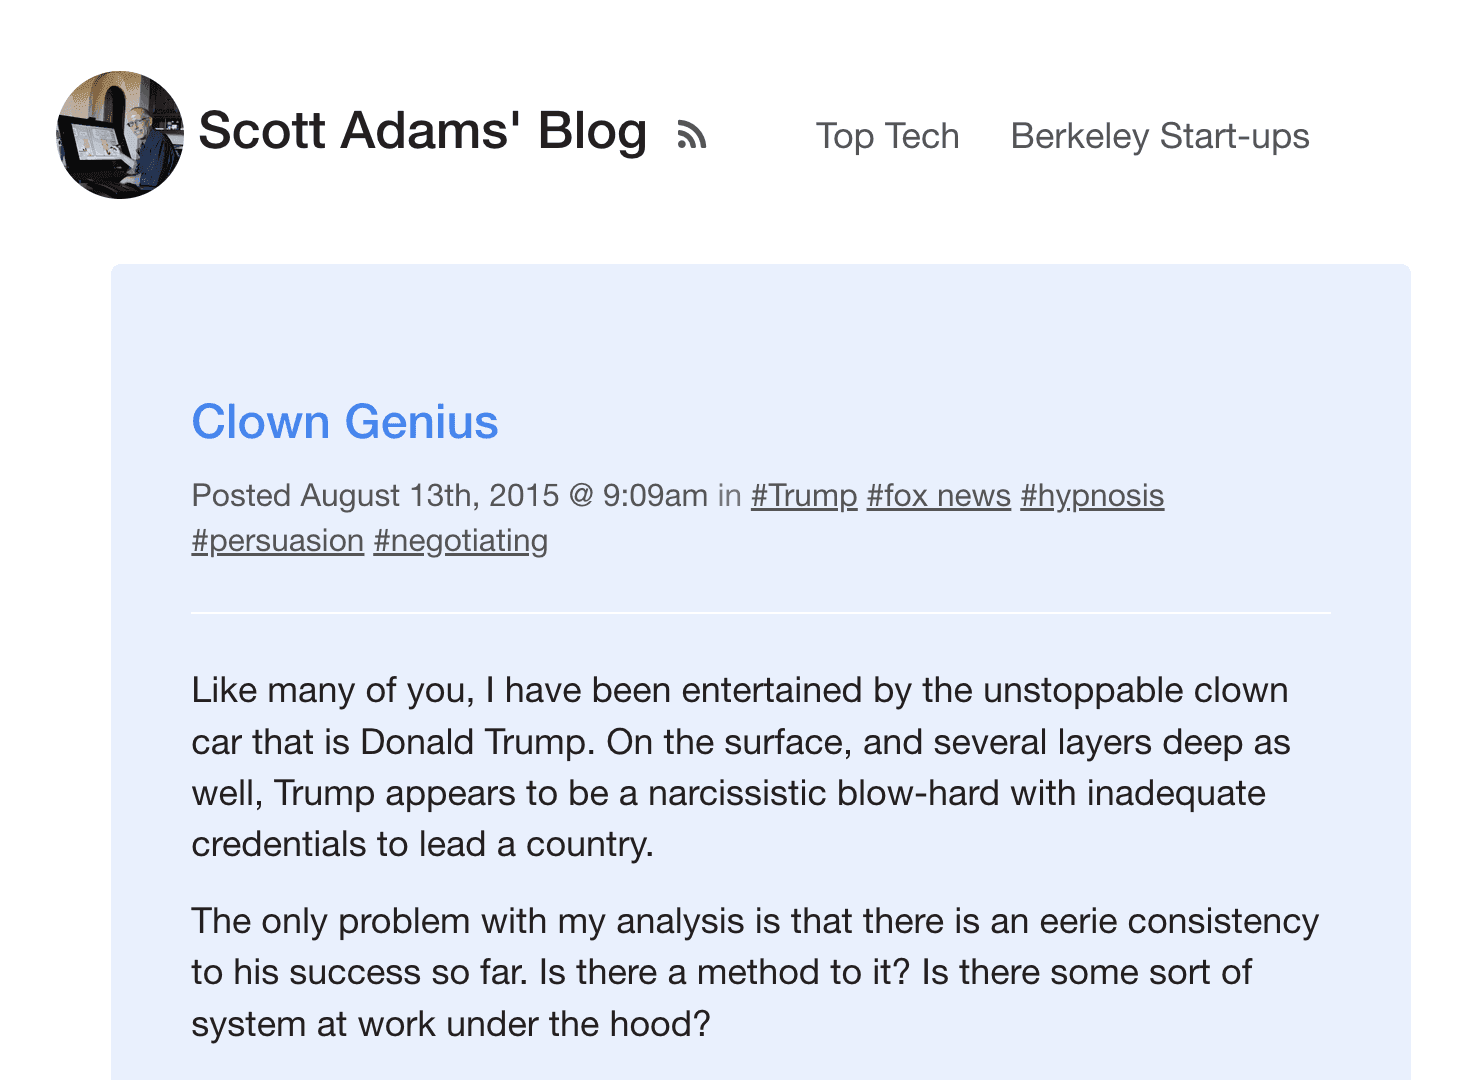The width and height of the screenshot is (1462, 1080).
Task: Open the Berkeley Start-ups nav item
Action: [1159, 136]
